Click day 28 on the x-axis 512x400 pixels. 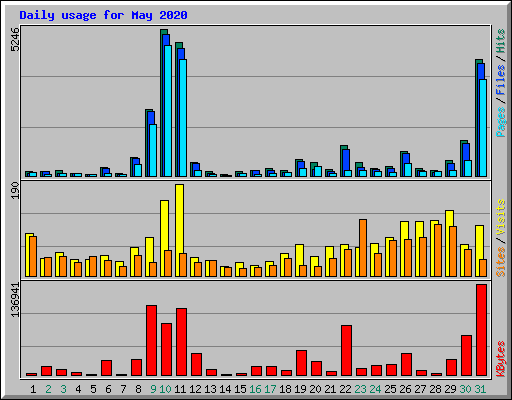(x=435, y=389)
